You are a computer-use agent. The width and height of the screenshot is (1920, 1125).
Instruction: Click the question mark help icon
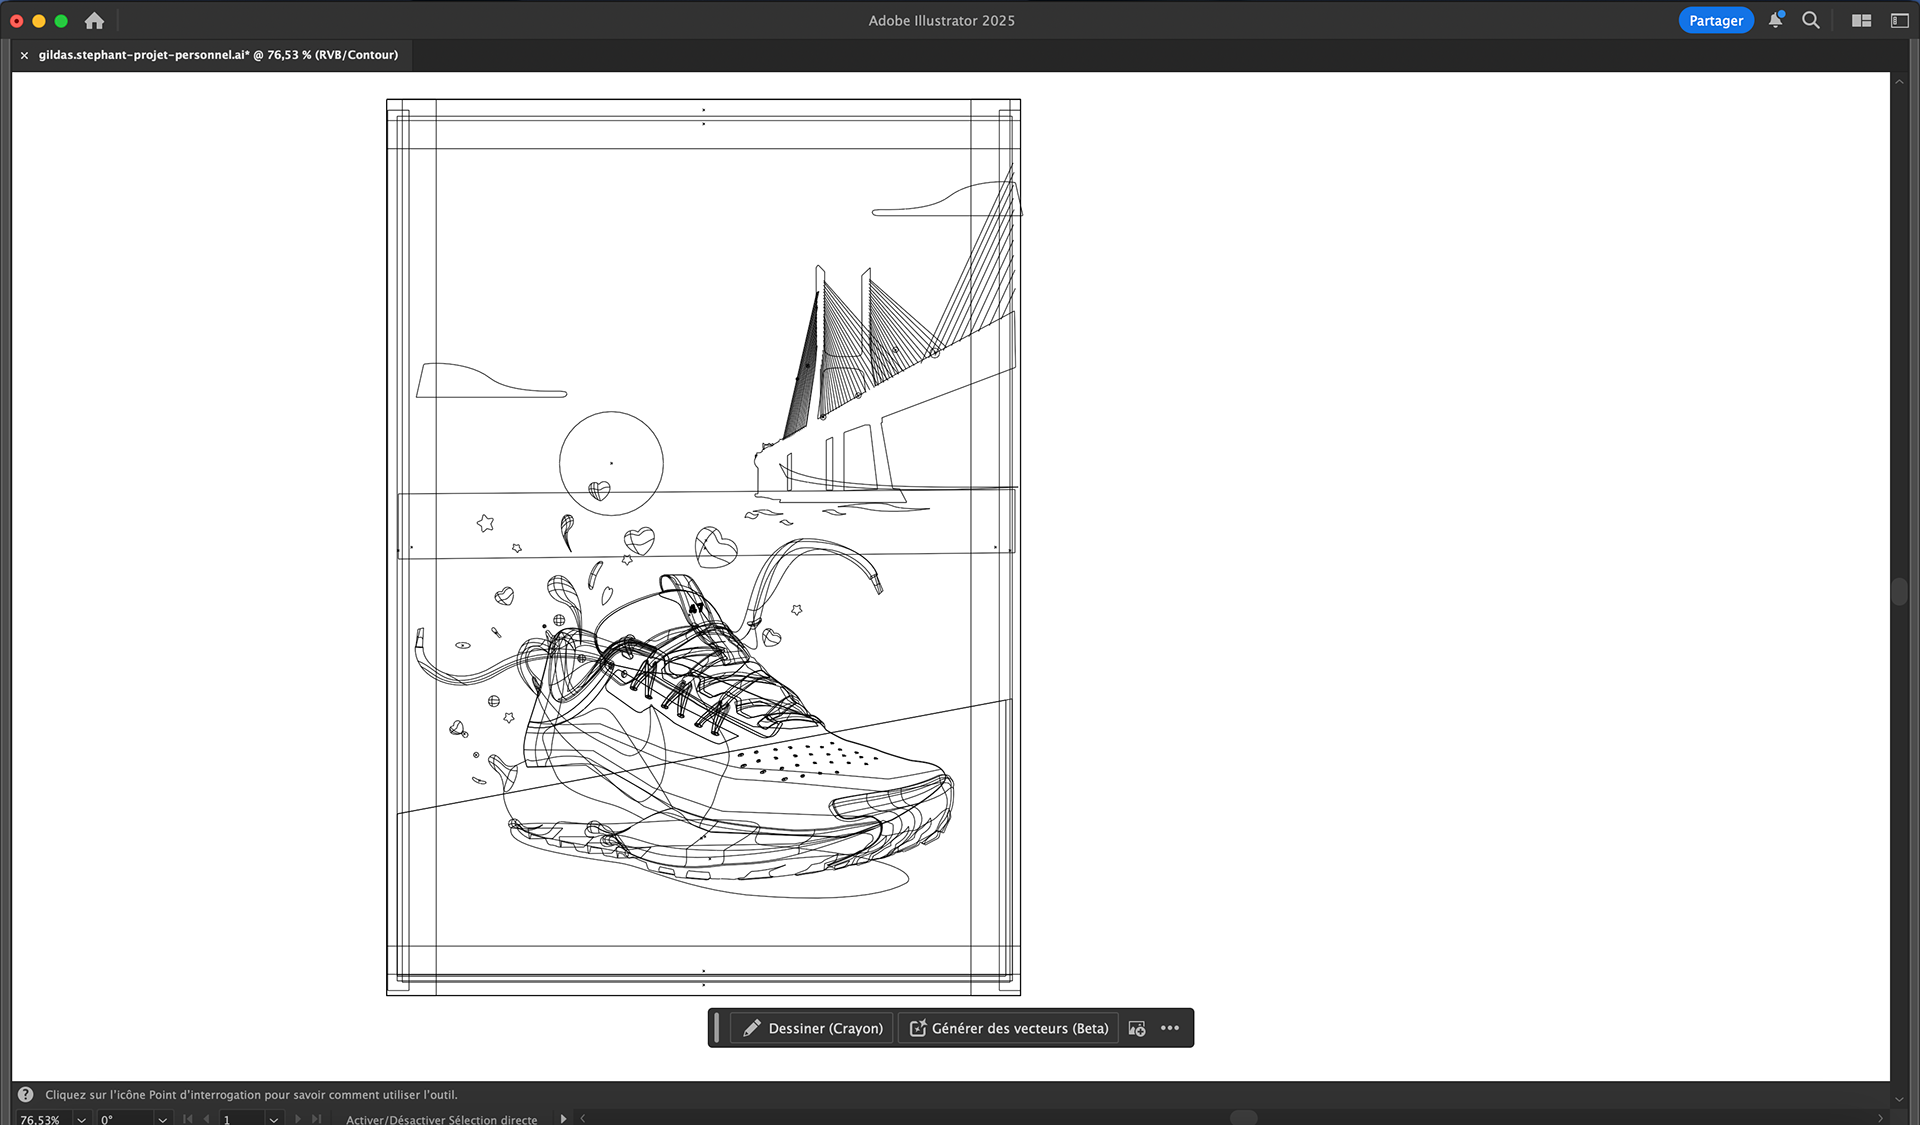pyautogui.click(x=26, y=1094)
